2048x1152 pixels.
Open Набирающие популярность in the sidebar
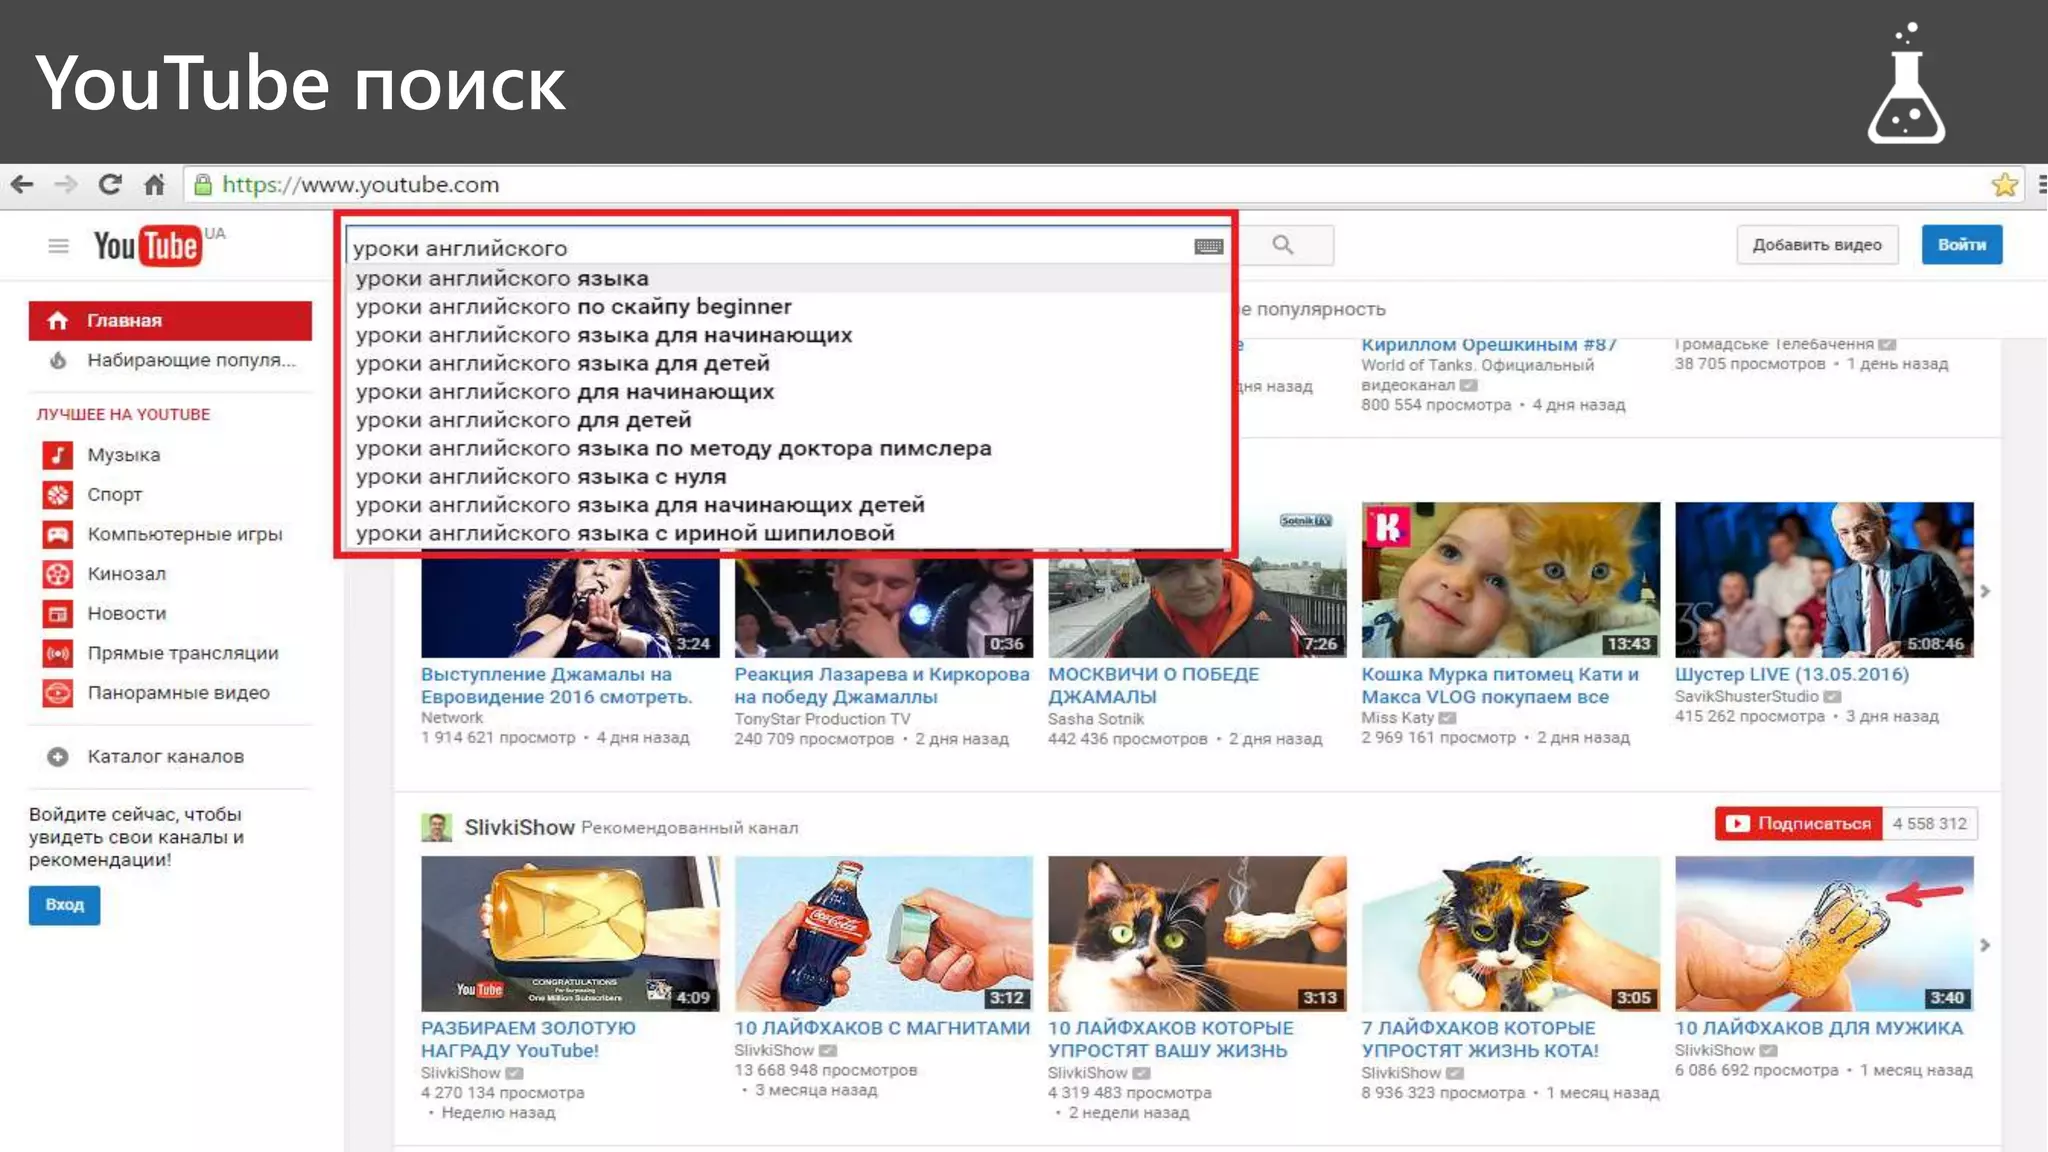[170, 360]
